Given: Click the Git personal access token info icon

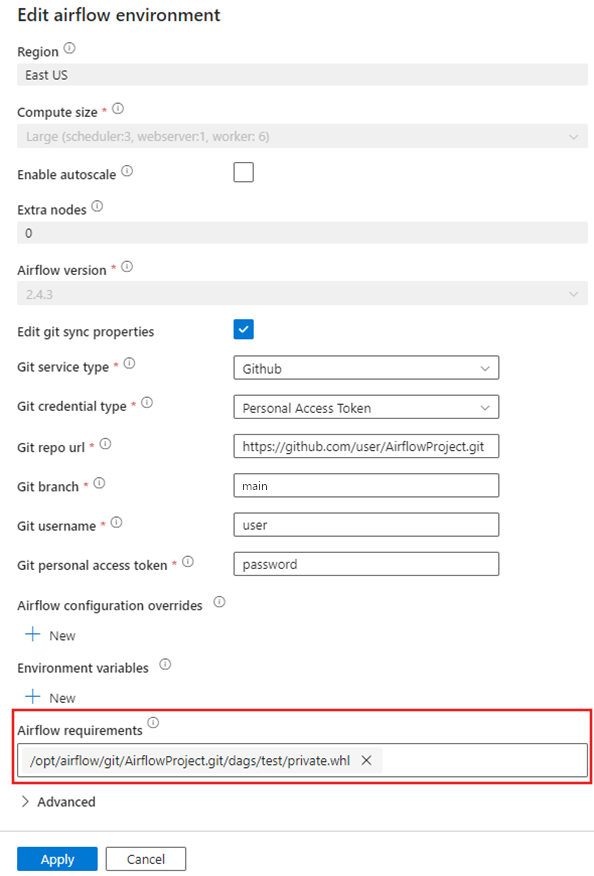Looking at the screenshot, I should (x=187, y=561).
